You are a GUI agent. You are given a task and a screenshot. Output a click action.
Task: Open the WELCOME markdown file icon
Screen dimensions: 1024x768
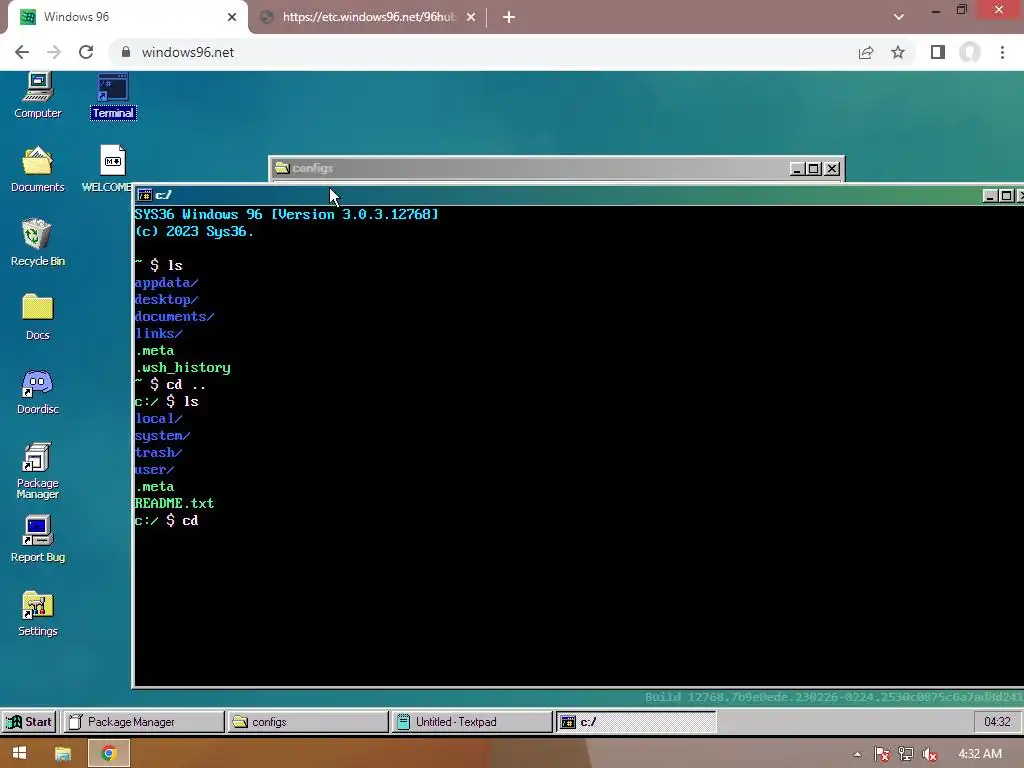point(108,169)
